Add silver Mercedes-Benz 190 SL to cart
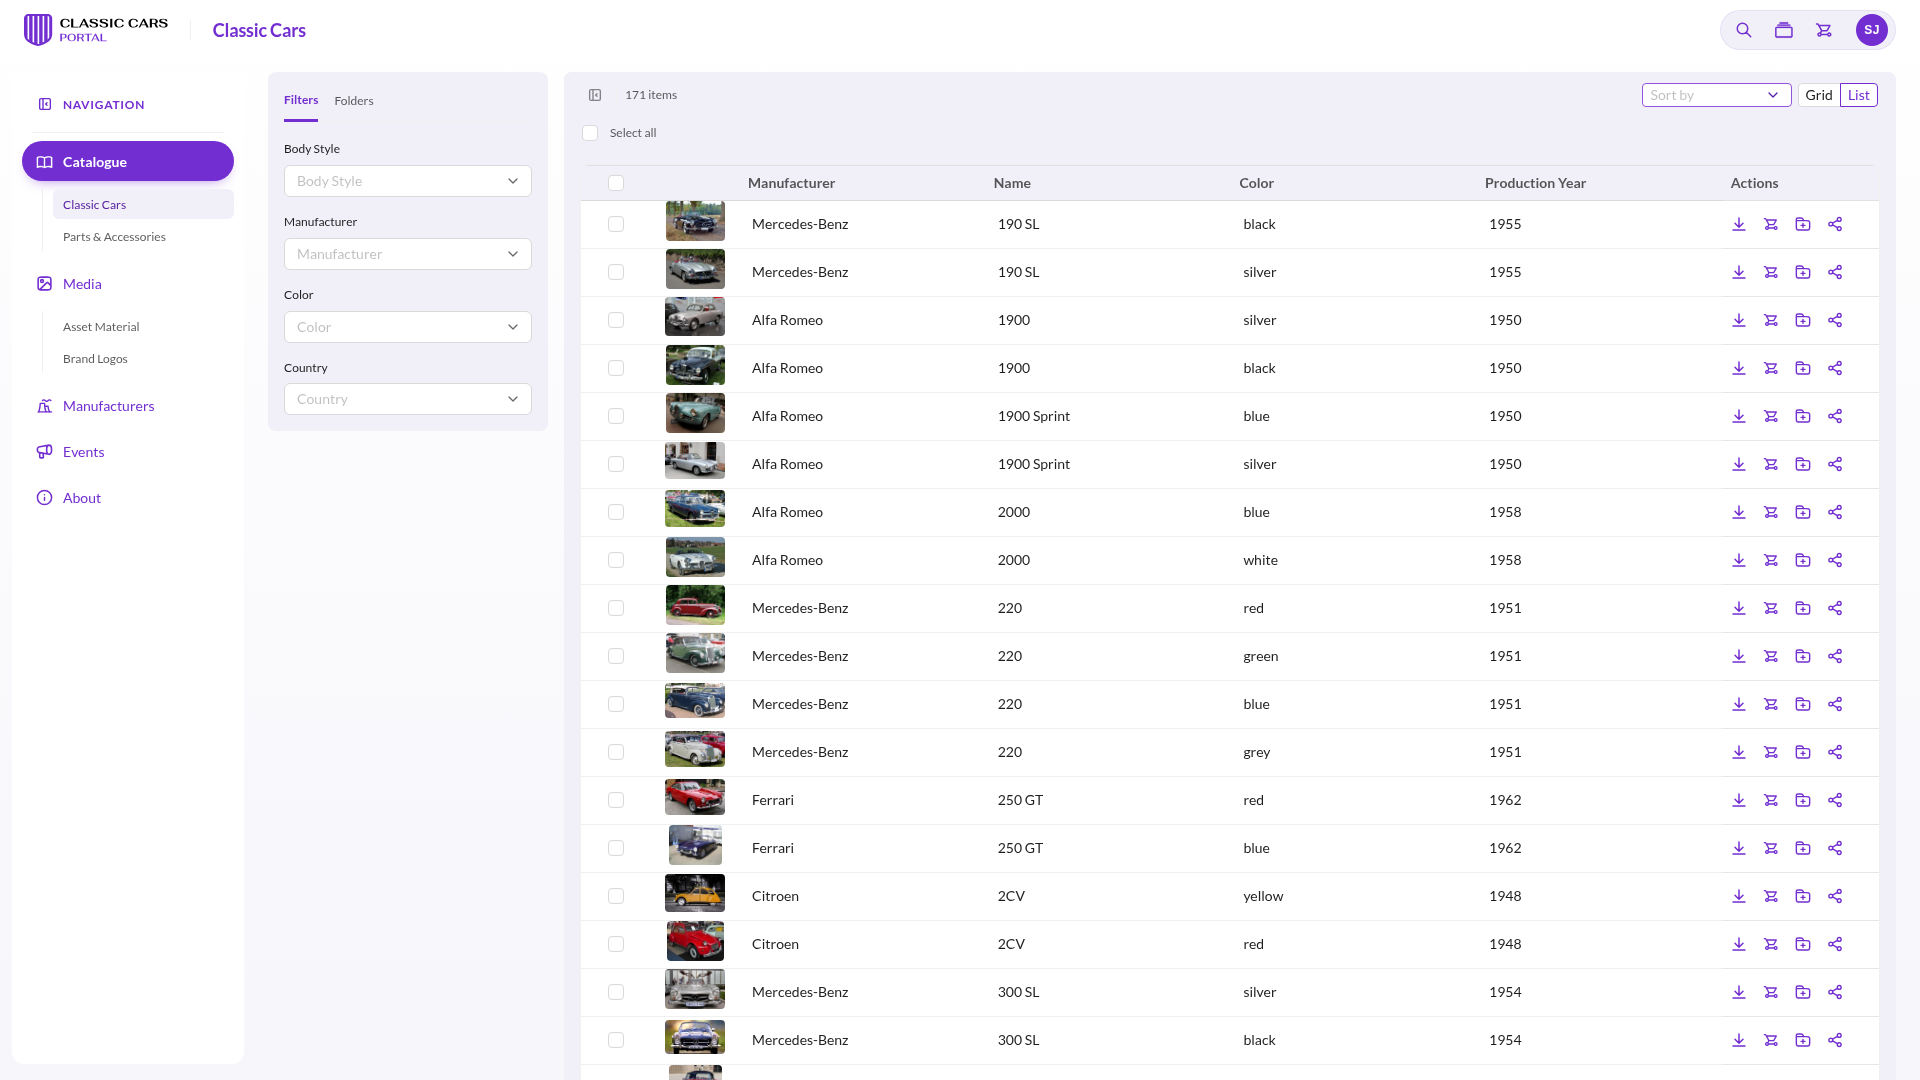The image size is (1920, 1080). pos(1771,272)
